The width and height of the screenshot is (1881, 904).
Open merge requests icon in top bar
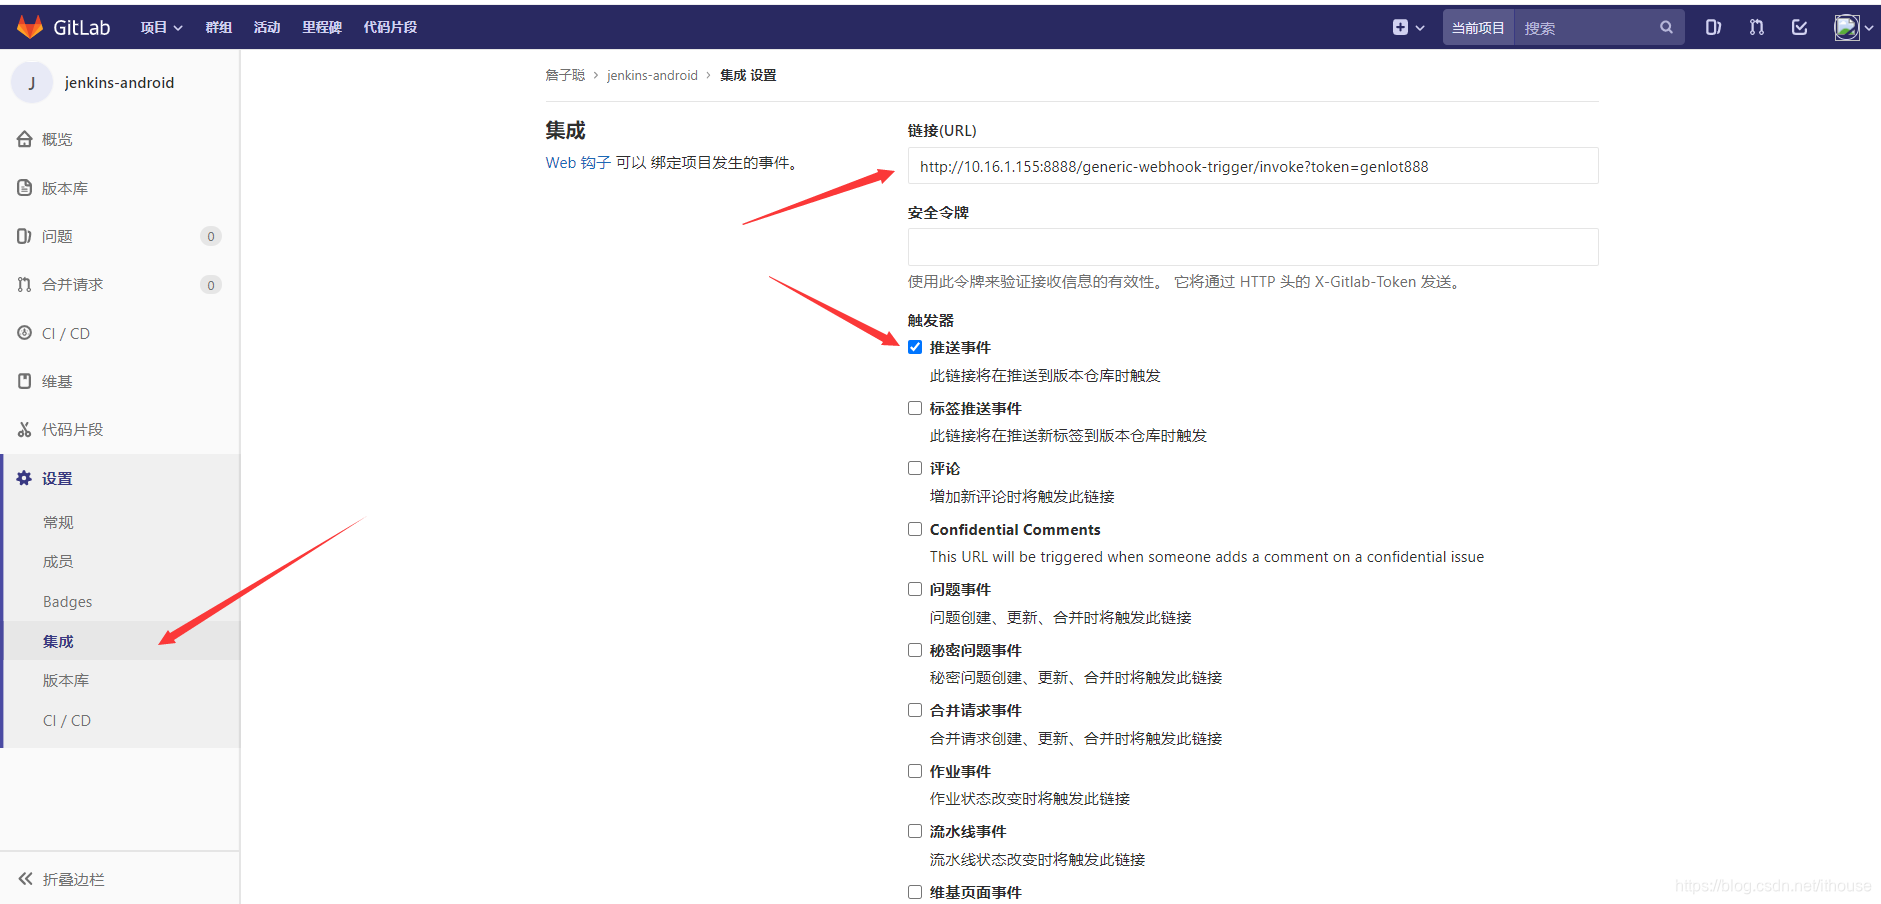(1756, 27)
